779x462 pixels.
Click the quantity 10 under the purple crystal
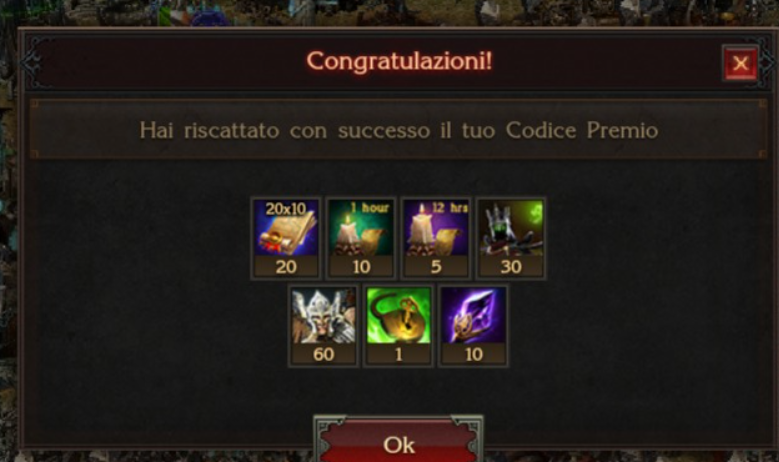pos(473,354)
